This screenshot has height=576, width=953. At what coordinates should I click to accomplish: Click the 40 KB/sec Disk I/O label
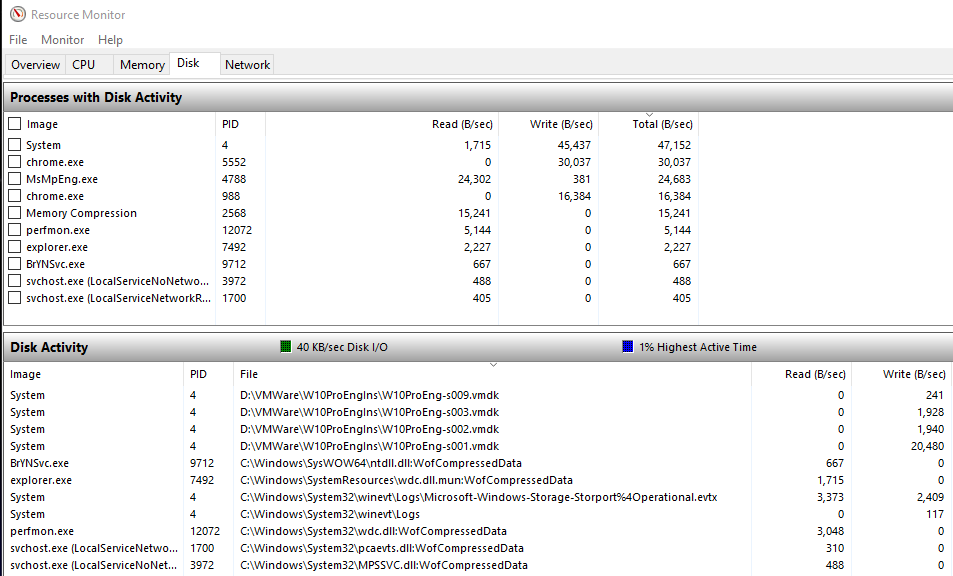click(x=342, y=347)
